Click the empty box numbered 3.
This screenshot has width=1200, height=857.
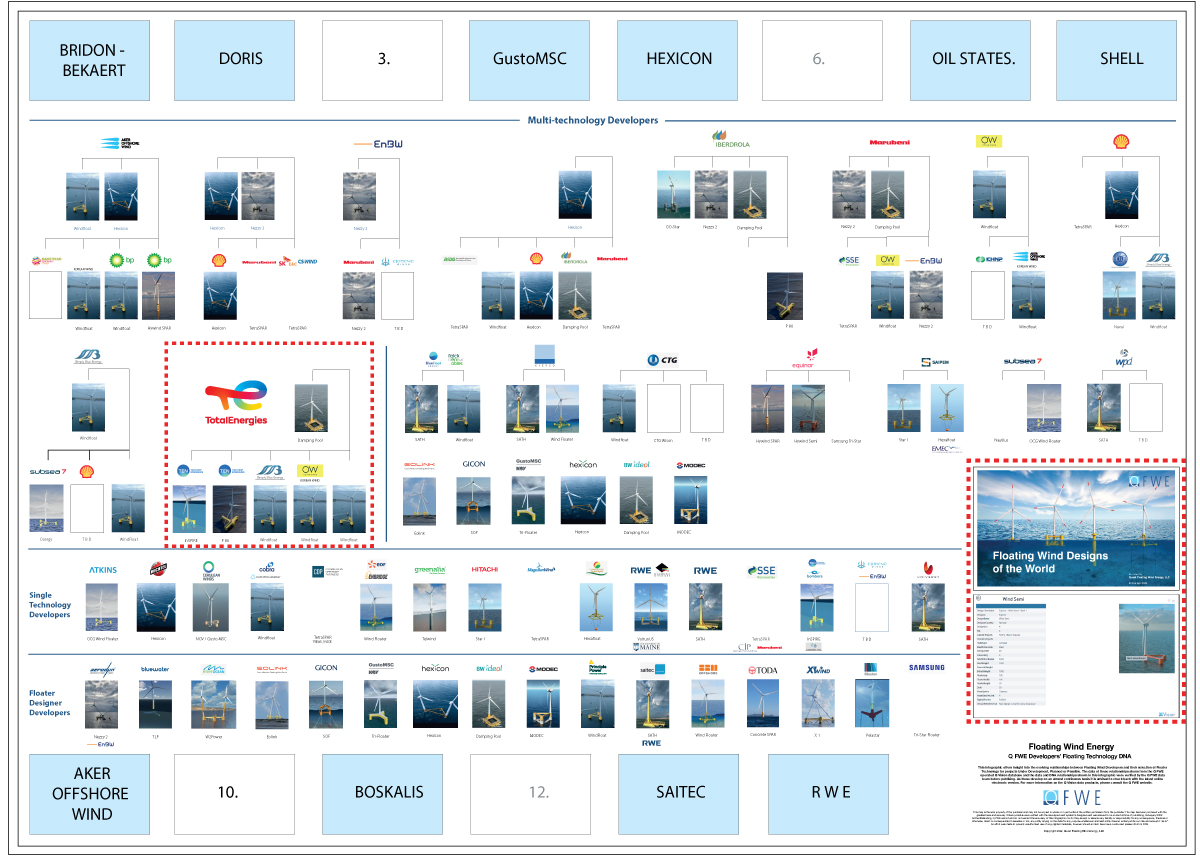[383, 59]
